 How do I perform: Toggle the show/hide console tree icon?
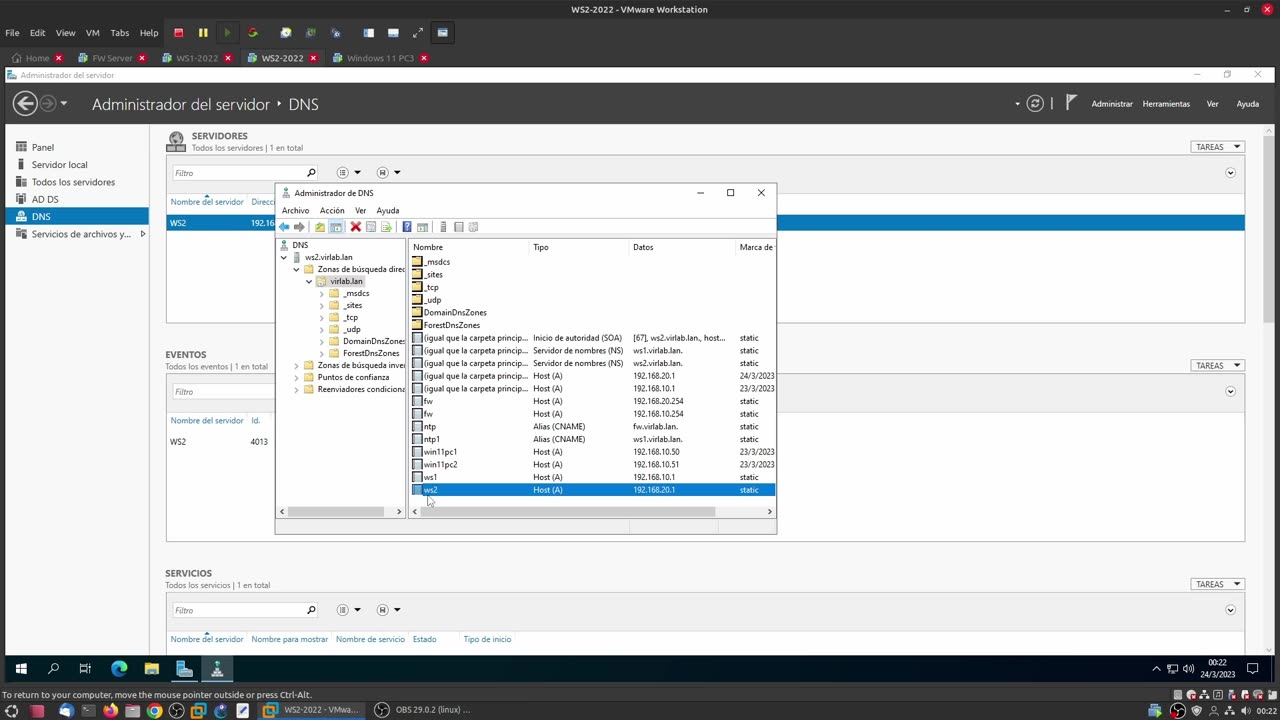(x=336, y=227)
